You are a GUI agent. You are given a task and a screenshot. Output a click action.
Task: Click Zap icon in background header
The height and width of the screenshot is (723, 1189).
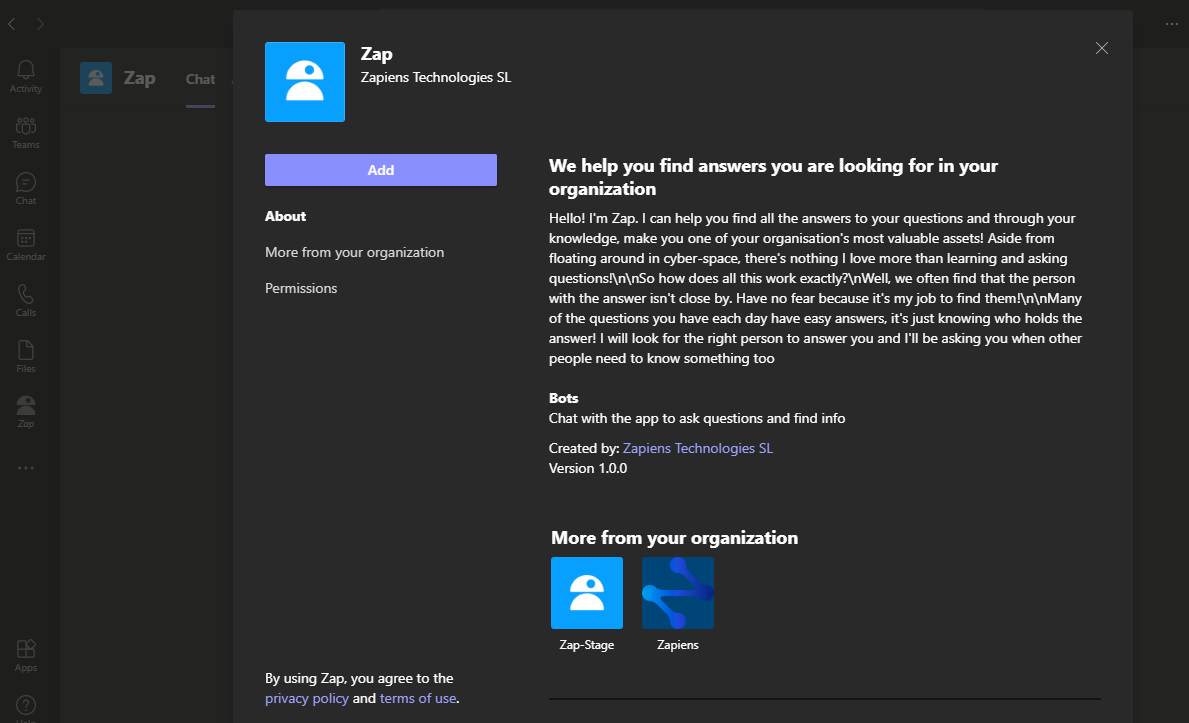point(96,78)
